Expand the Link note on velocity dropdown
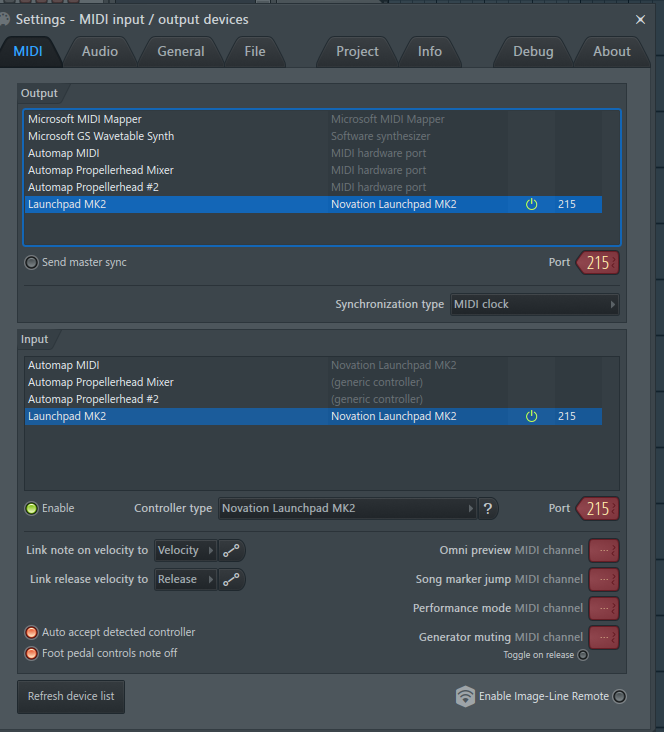Image resolution: width=664 pixels, height=732 pixels. pyautogui.click(x=185, y=551)
